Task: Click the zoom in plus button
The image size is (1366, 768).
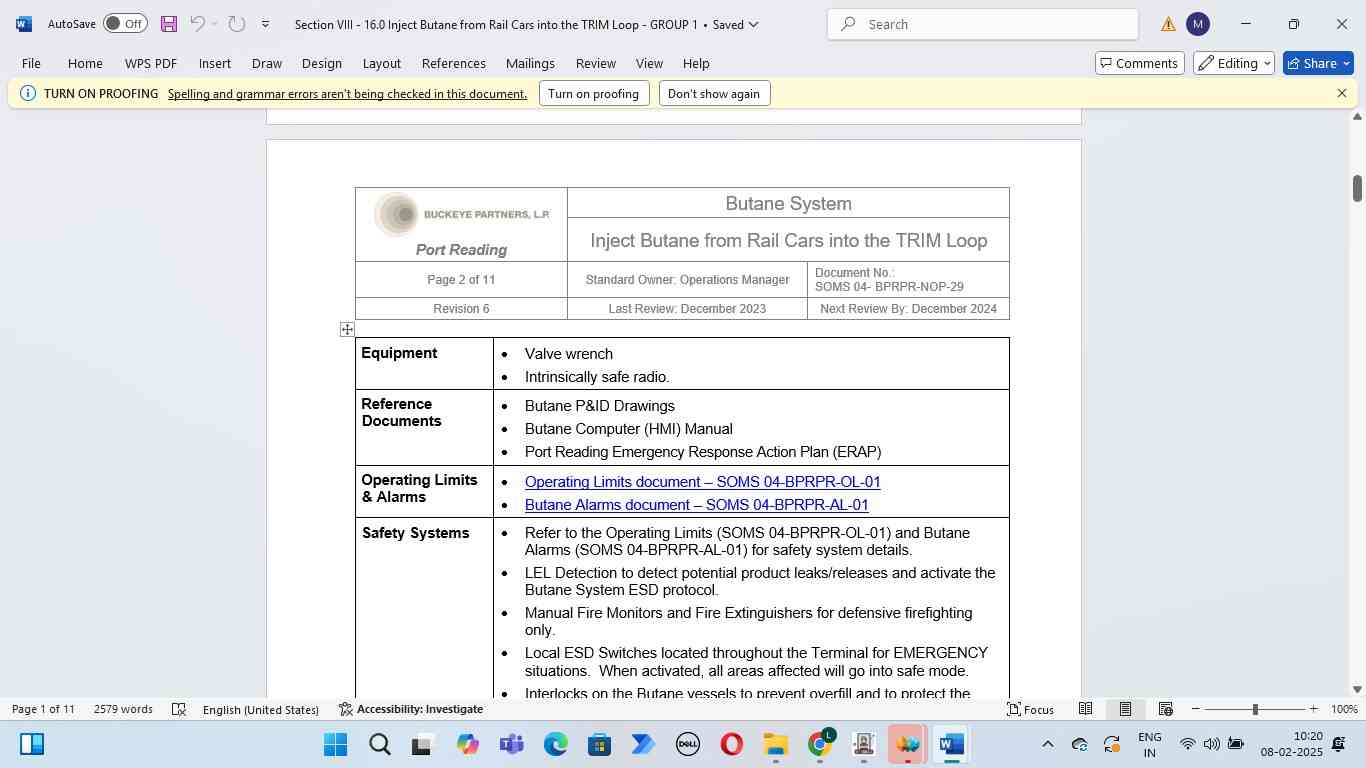Action: [1313, 709]
